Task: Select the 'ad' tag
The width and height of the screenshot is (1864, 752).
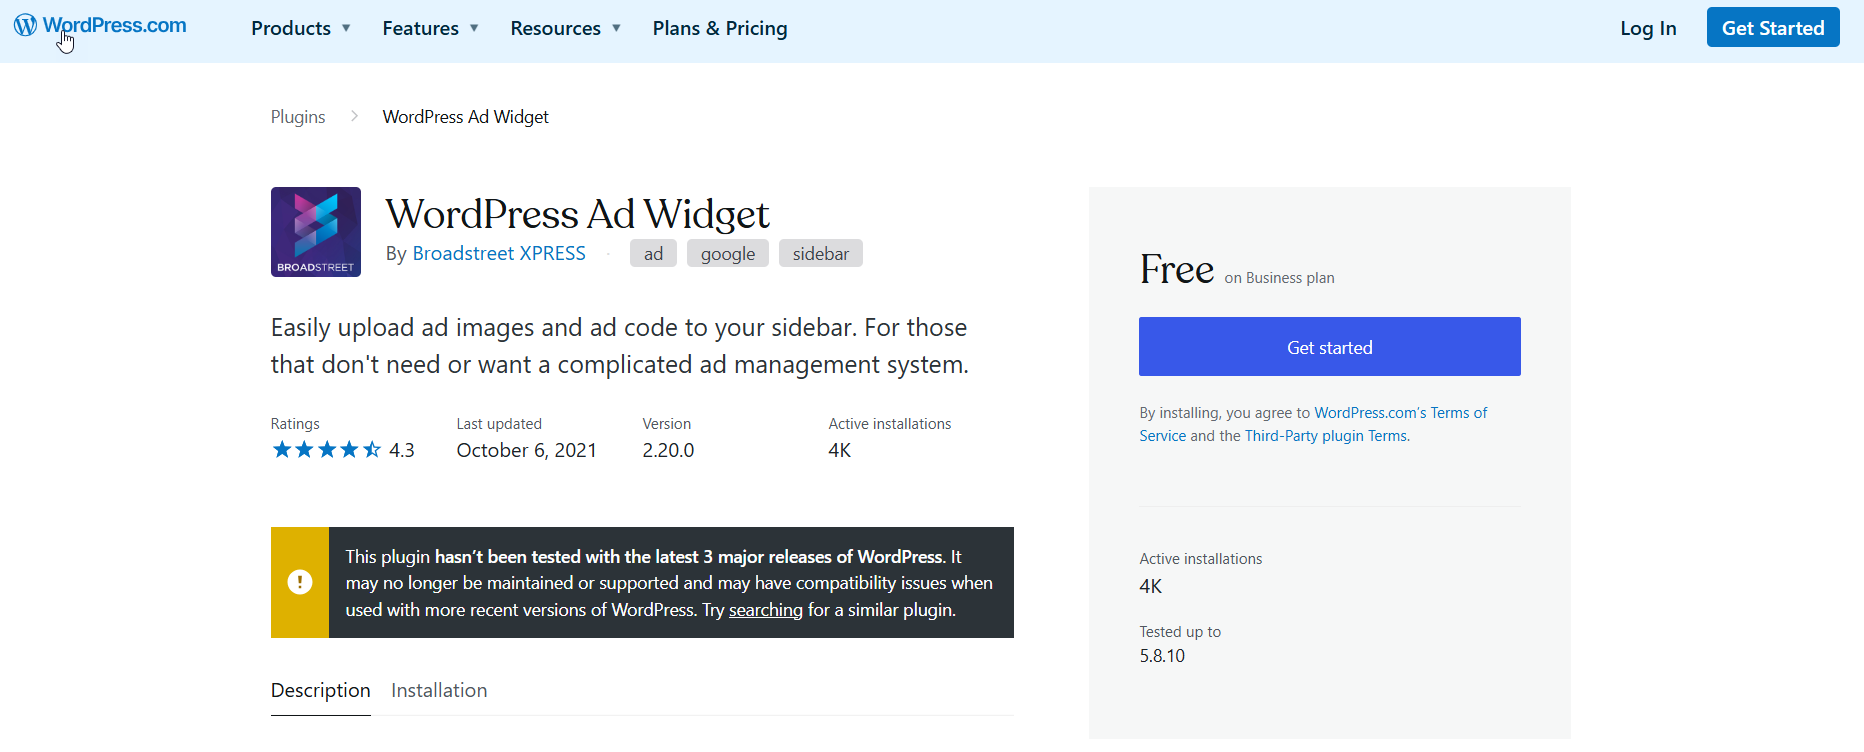Action: [653, 254]
